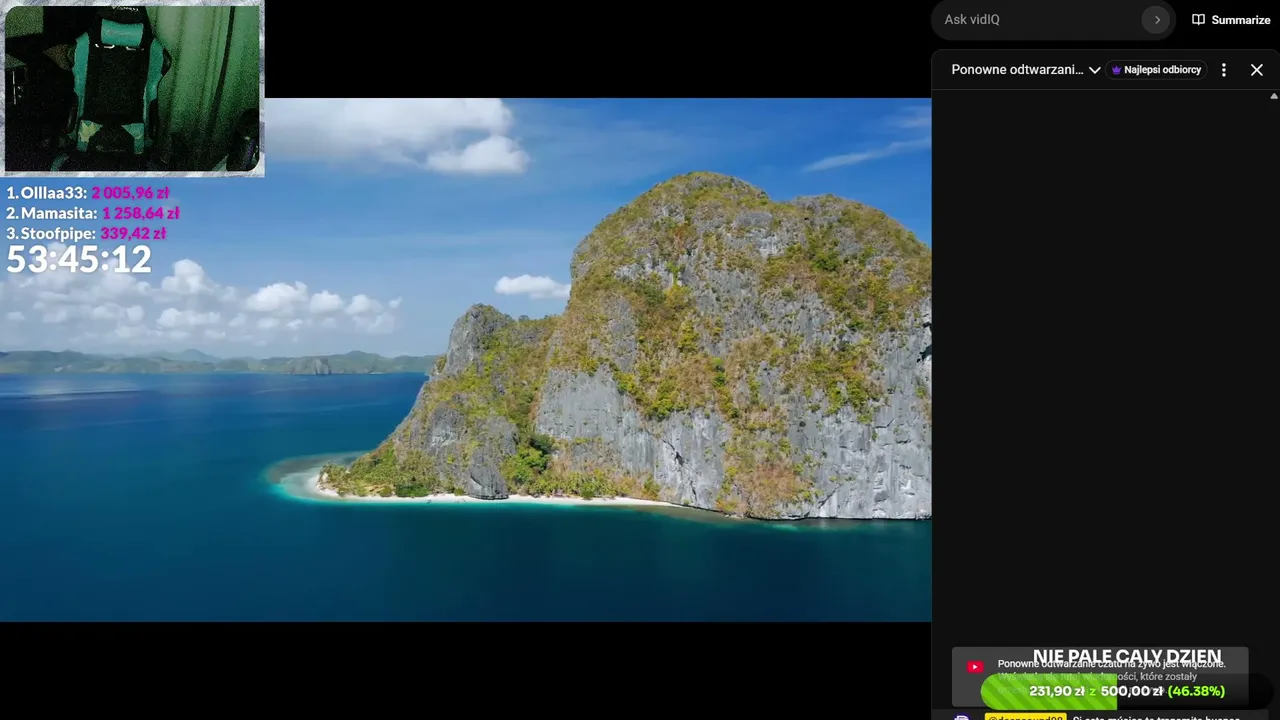The image size is (1280, 720).
Task: Click the NIE PALE CALY DZIEN caption
Action: 1127,657
